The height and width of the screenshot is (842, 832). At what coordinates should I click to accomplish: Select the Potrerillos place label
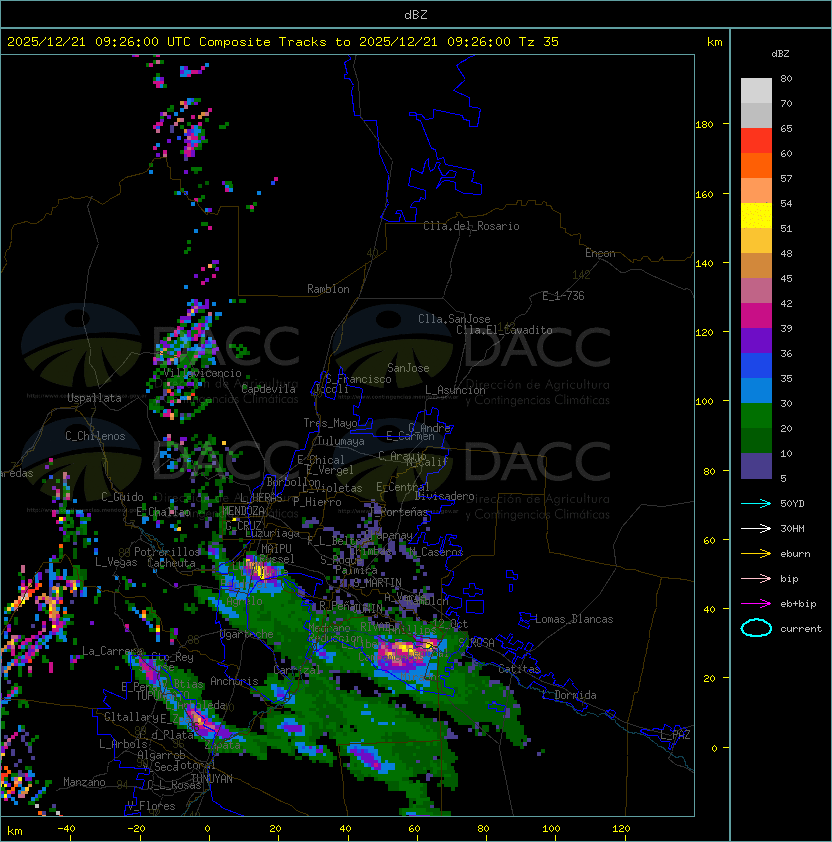tap(167, 552)
